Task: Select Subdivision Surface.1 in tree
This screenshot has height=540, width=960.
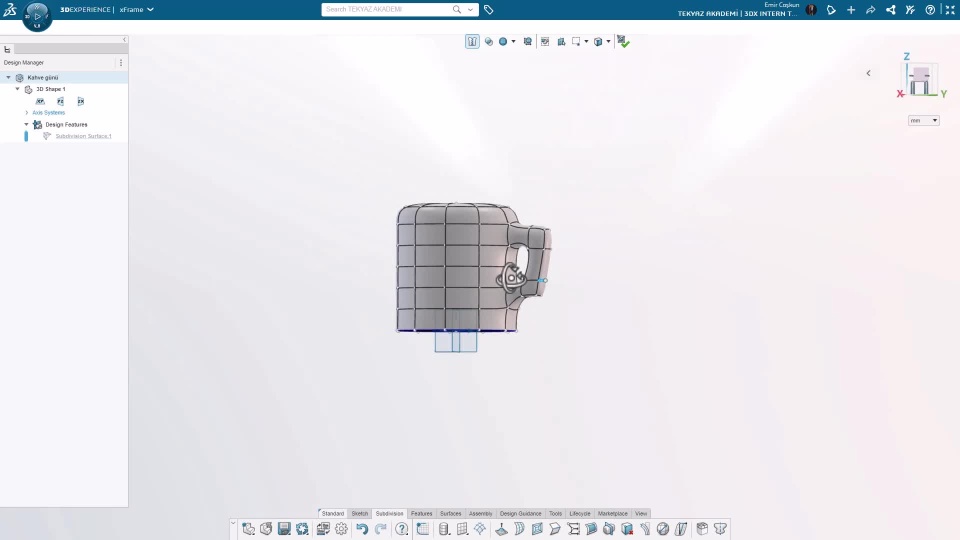Action: [x=83, y=136]
